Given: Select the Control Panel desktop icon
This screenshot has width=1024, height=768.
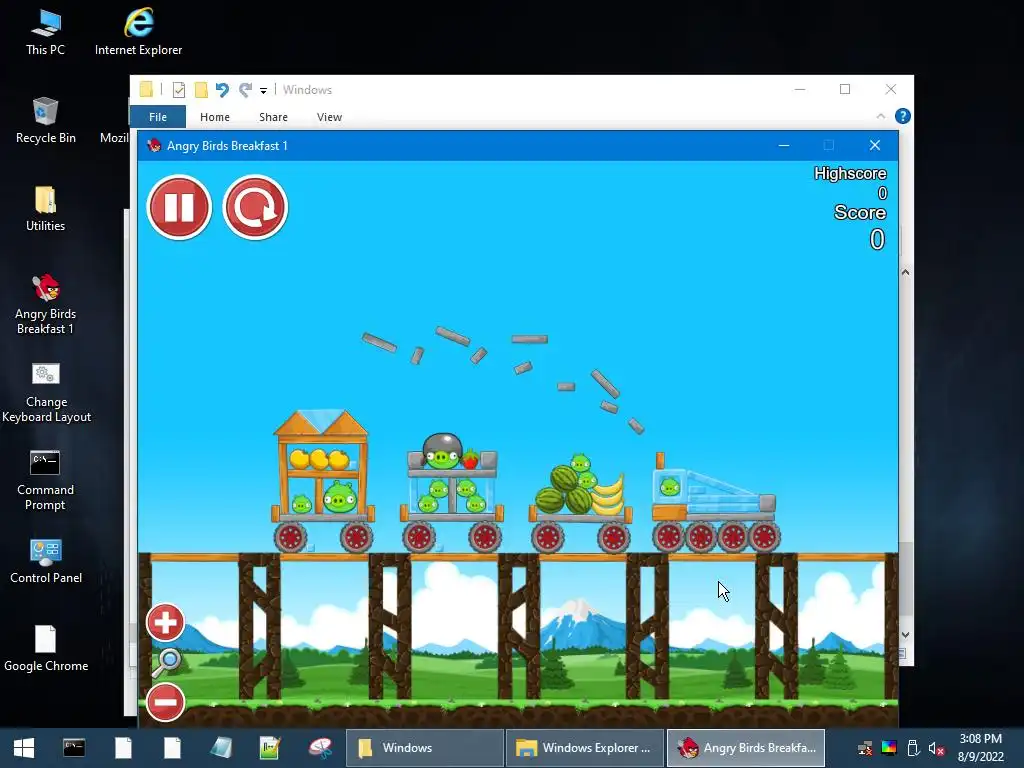Looking at the screenshot, I should 46,560.
